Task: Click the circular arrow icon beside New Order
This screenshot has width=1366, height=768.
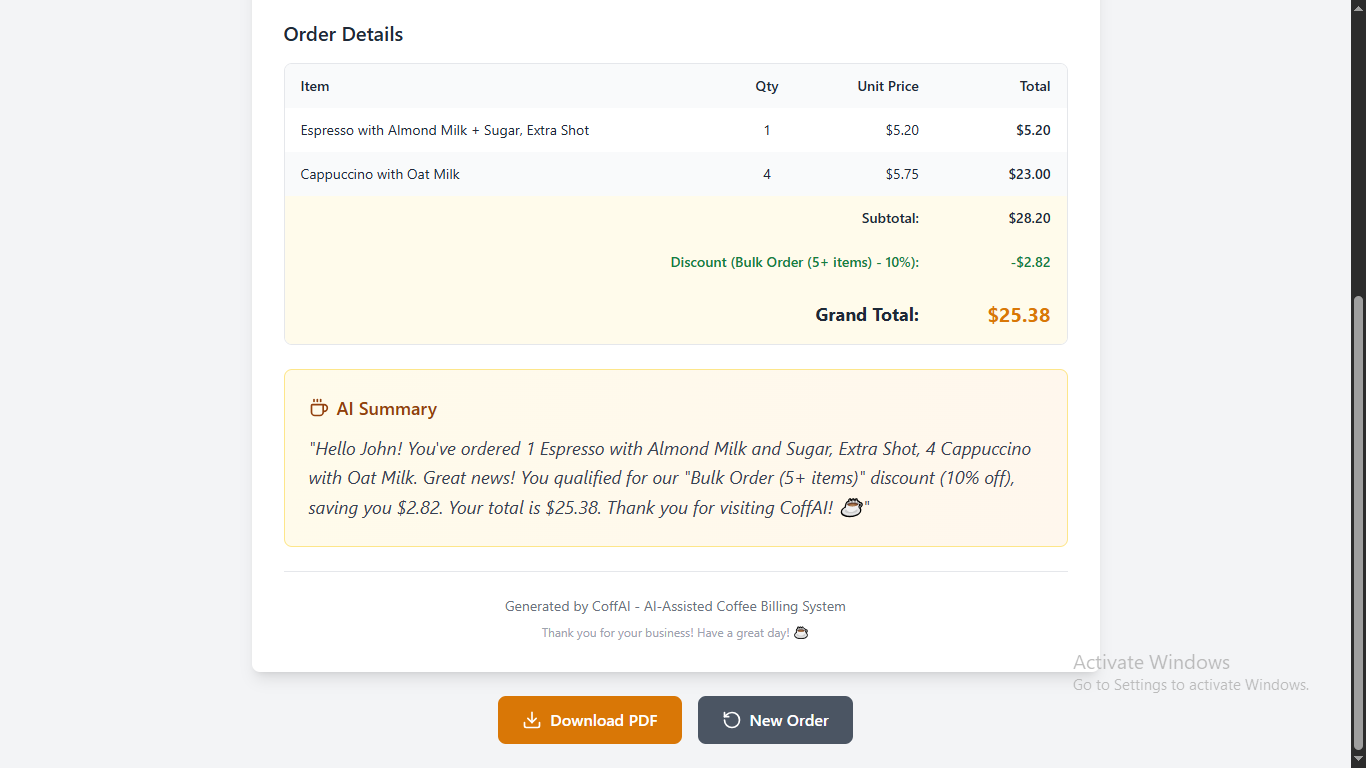Action: [x=732, y=720]
